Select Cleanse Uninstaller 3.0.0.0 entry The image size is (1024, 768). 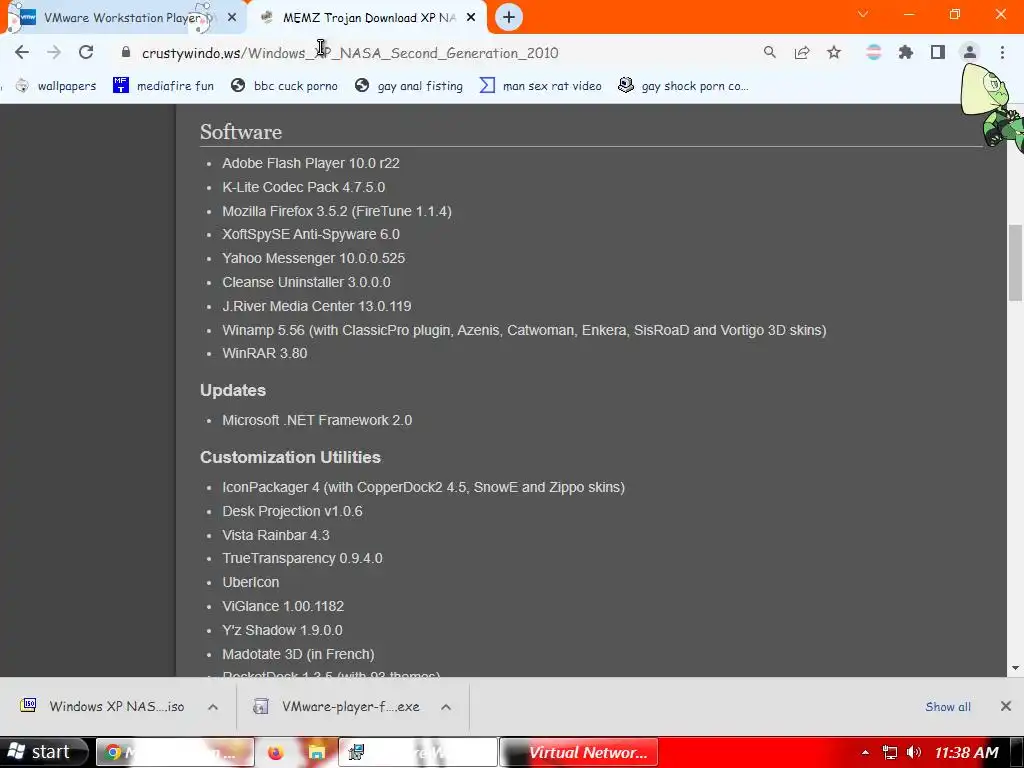(306, 282)
